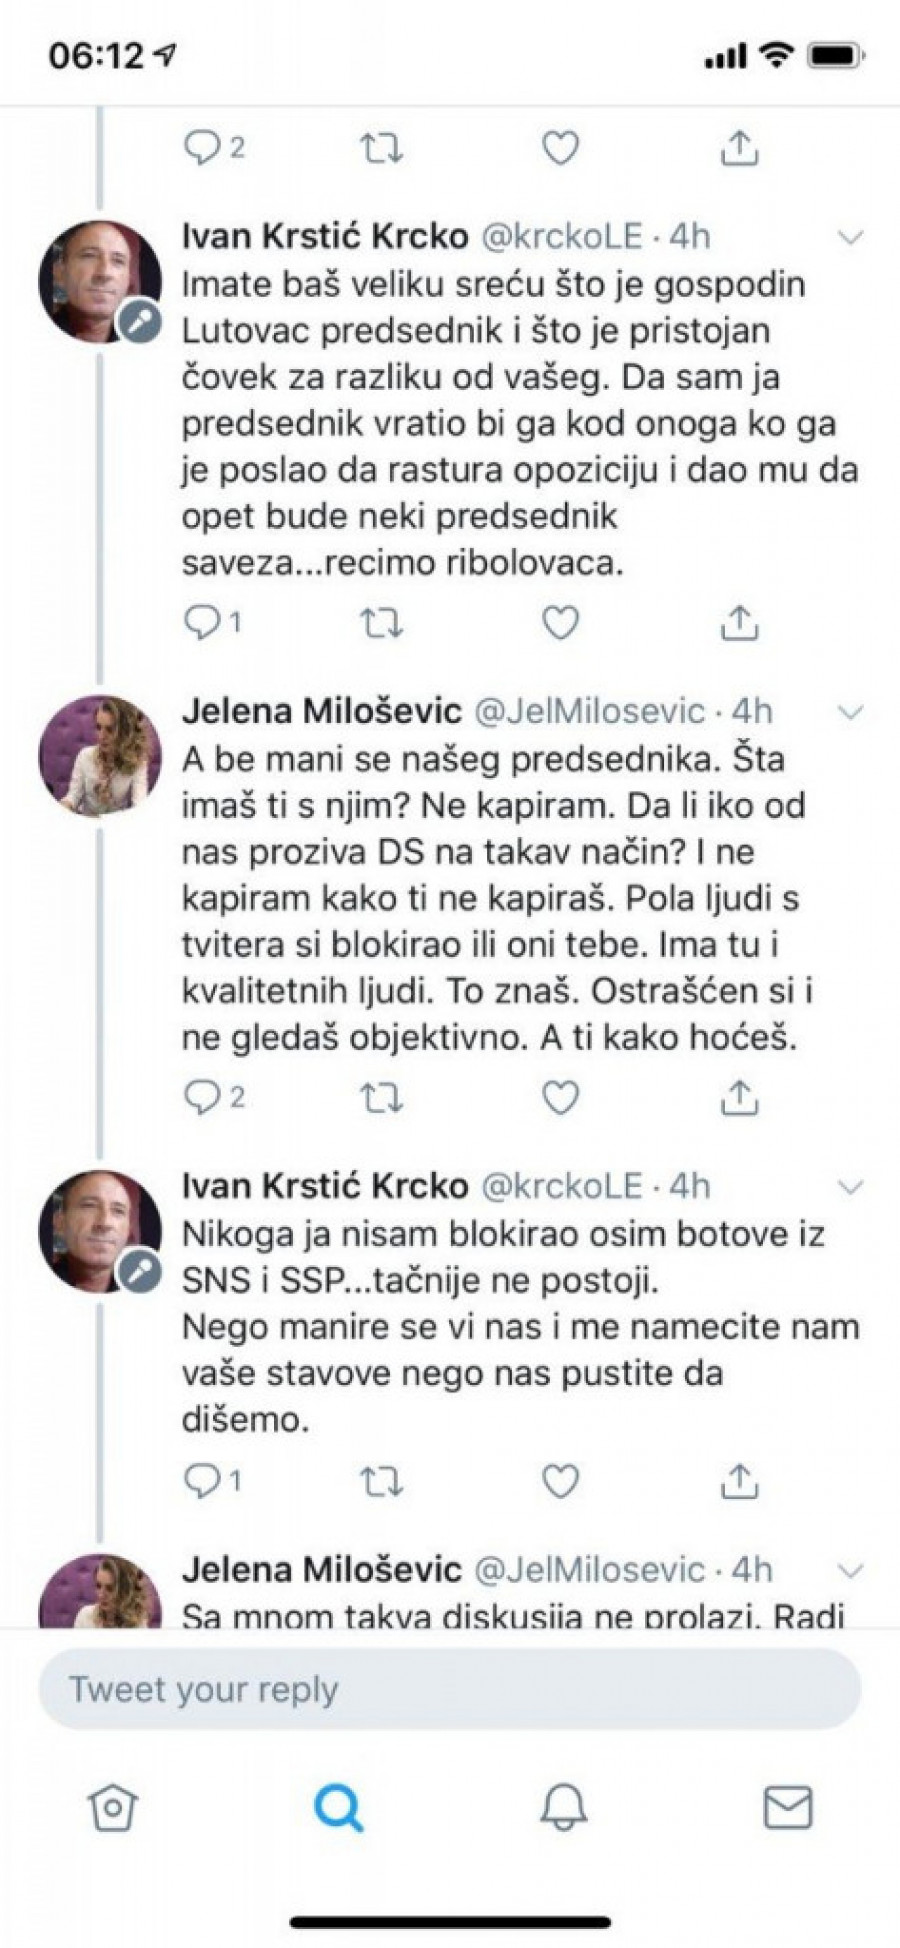Like Ivan's tweet ending 'pustite da dišemo'
Screen dimensions: 900x1948
(x=560, y=1481)
